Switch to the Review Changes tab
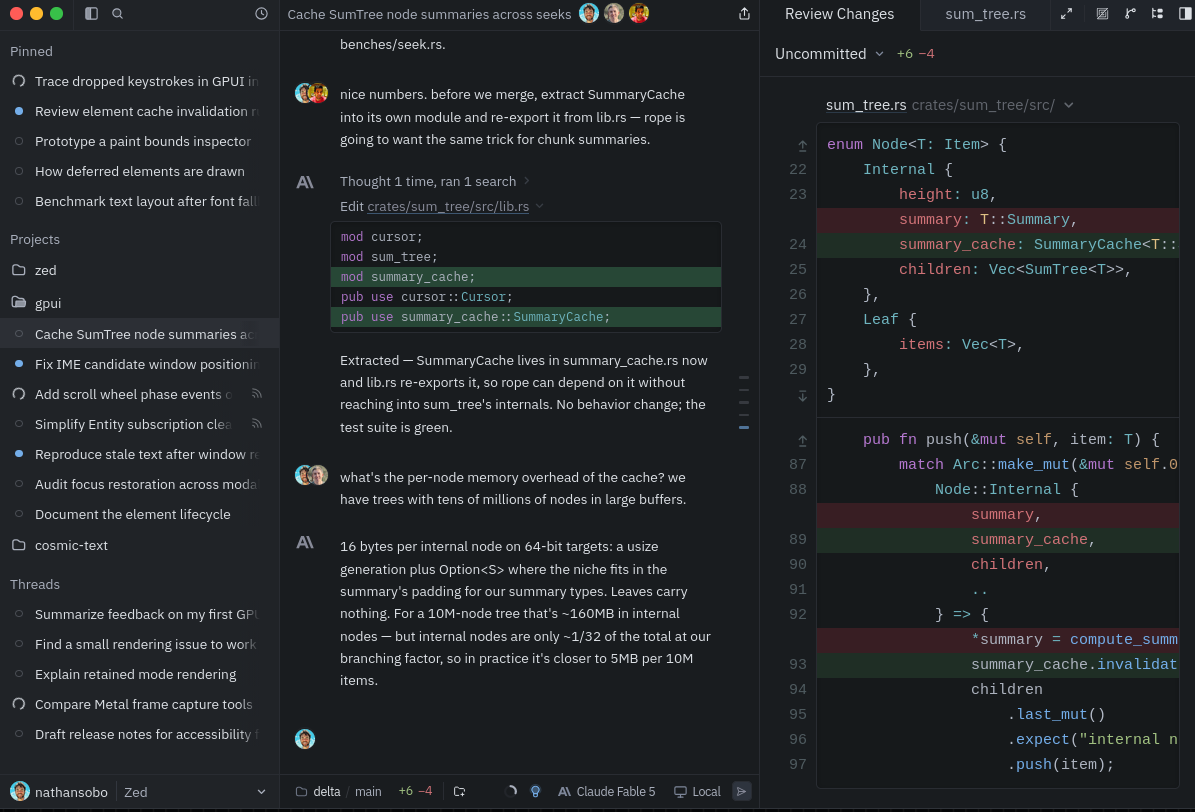Image resolution: width=1195 pixels, height=812 pixels. [x=839, y=14]
